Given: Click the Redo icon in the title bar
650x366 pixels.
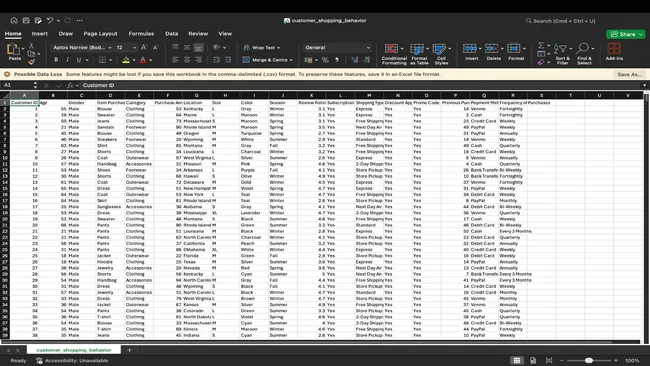Looking at the screenshot, I should coord(68,20).
